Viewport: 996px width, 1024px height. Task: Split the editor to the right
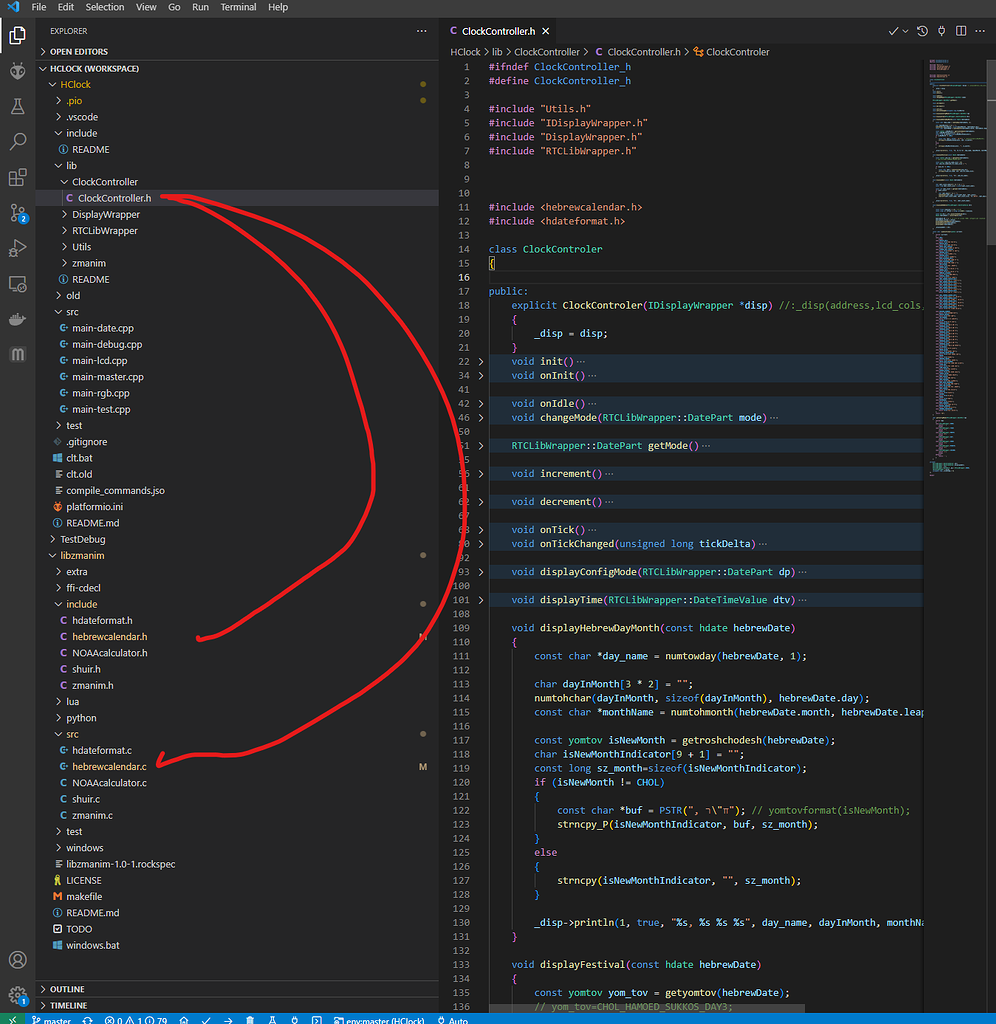coord(961,31)
